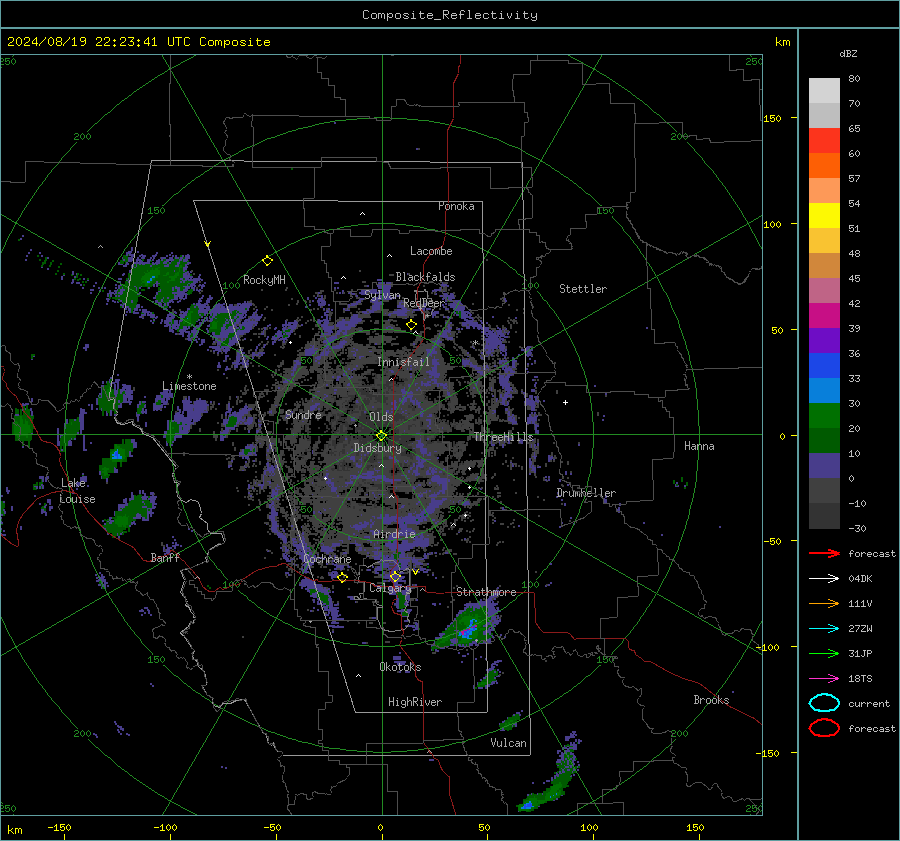The image size is (900, 841).
Task: Select the dark orange 57-60 dBZ swatch
Action: coord(824,166)
